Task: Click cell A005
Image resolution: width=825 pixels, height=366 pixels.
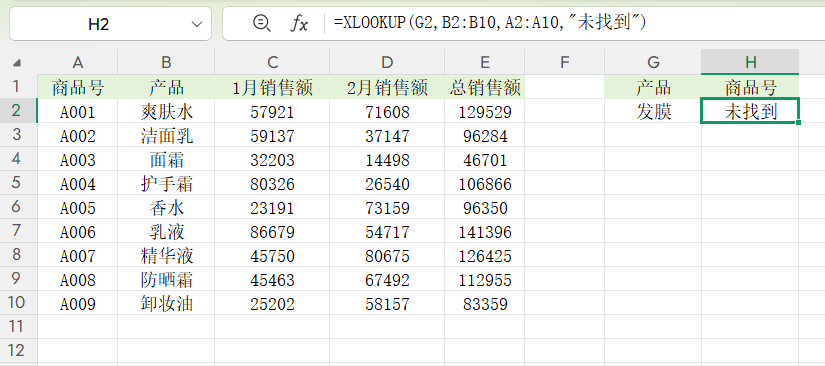Action: (78, 208)
